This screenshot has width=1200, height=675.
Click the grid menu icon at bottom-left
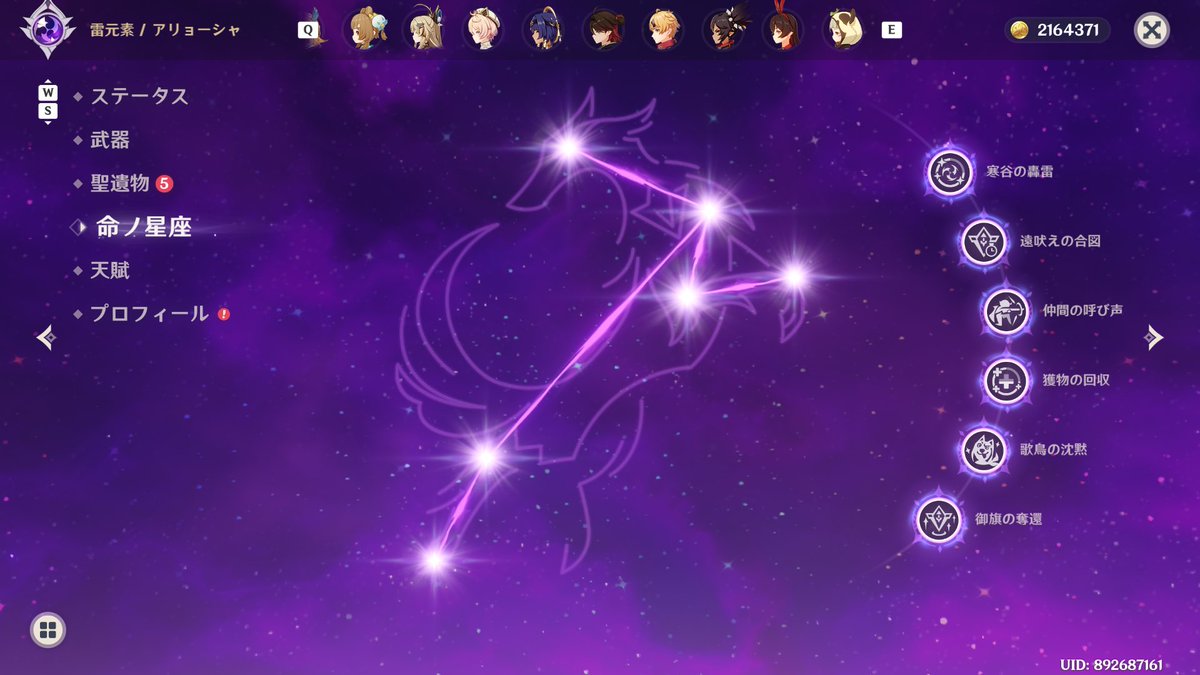pyautogui.click(x=48, y=629)
